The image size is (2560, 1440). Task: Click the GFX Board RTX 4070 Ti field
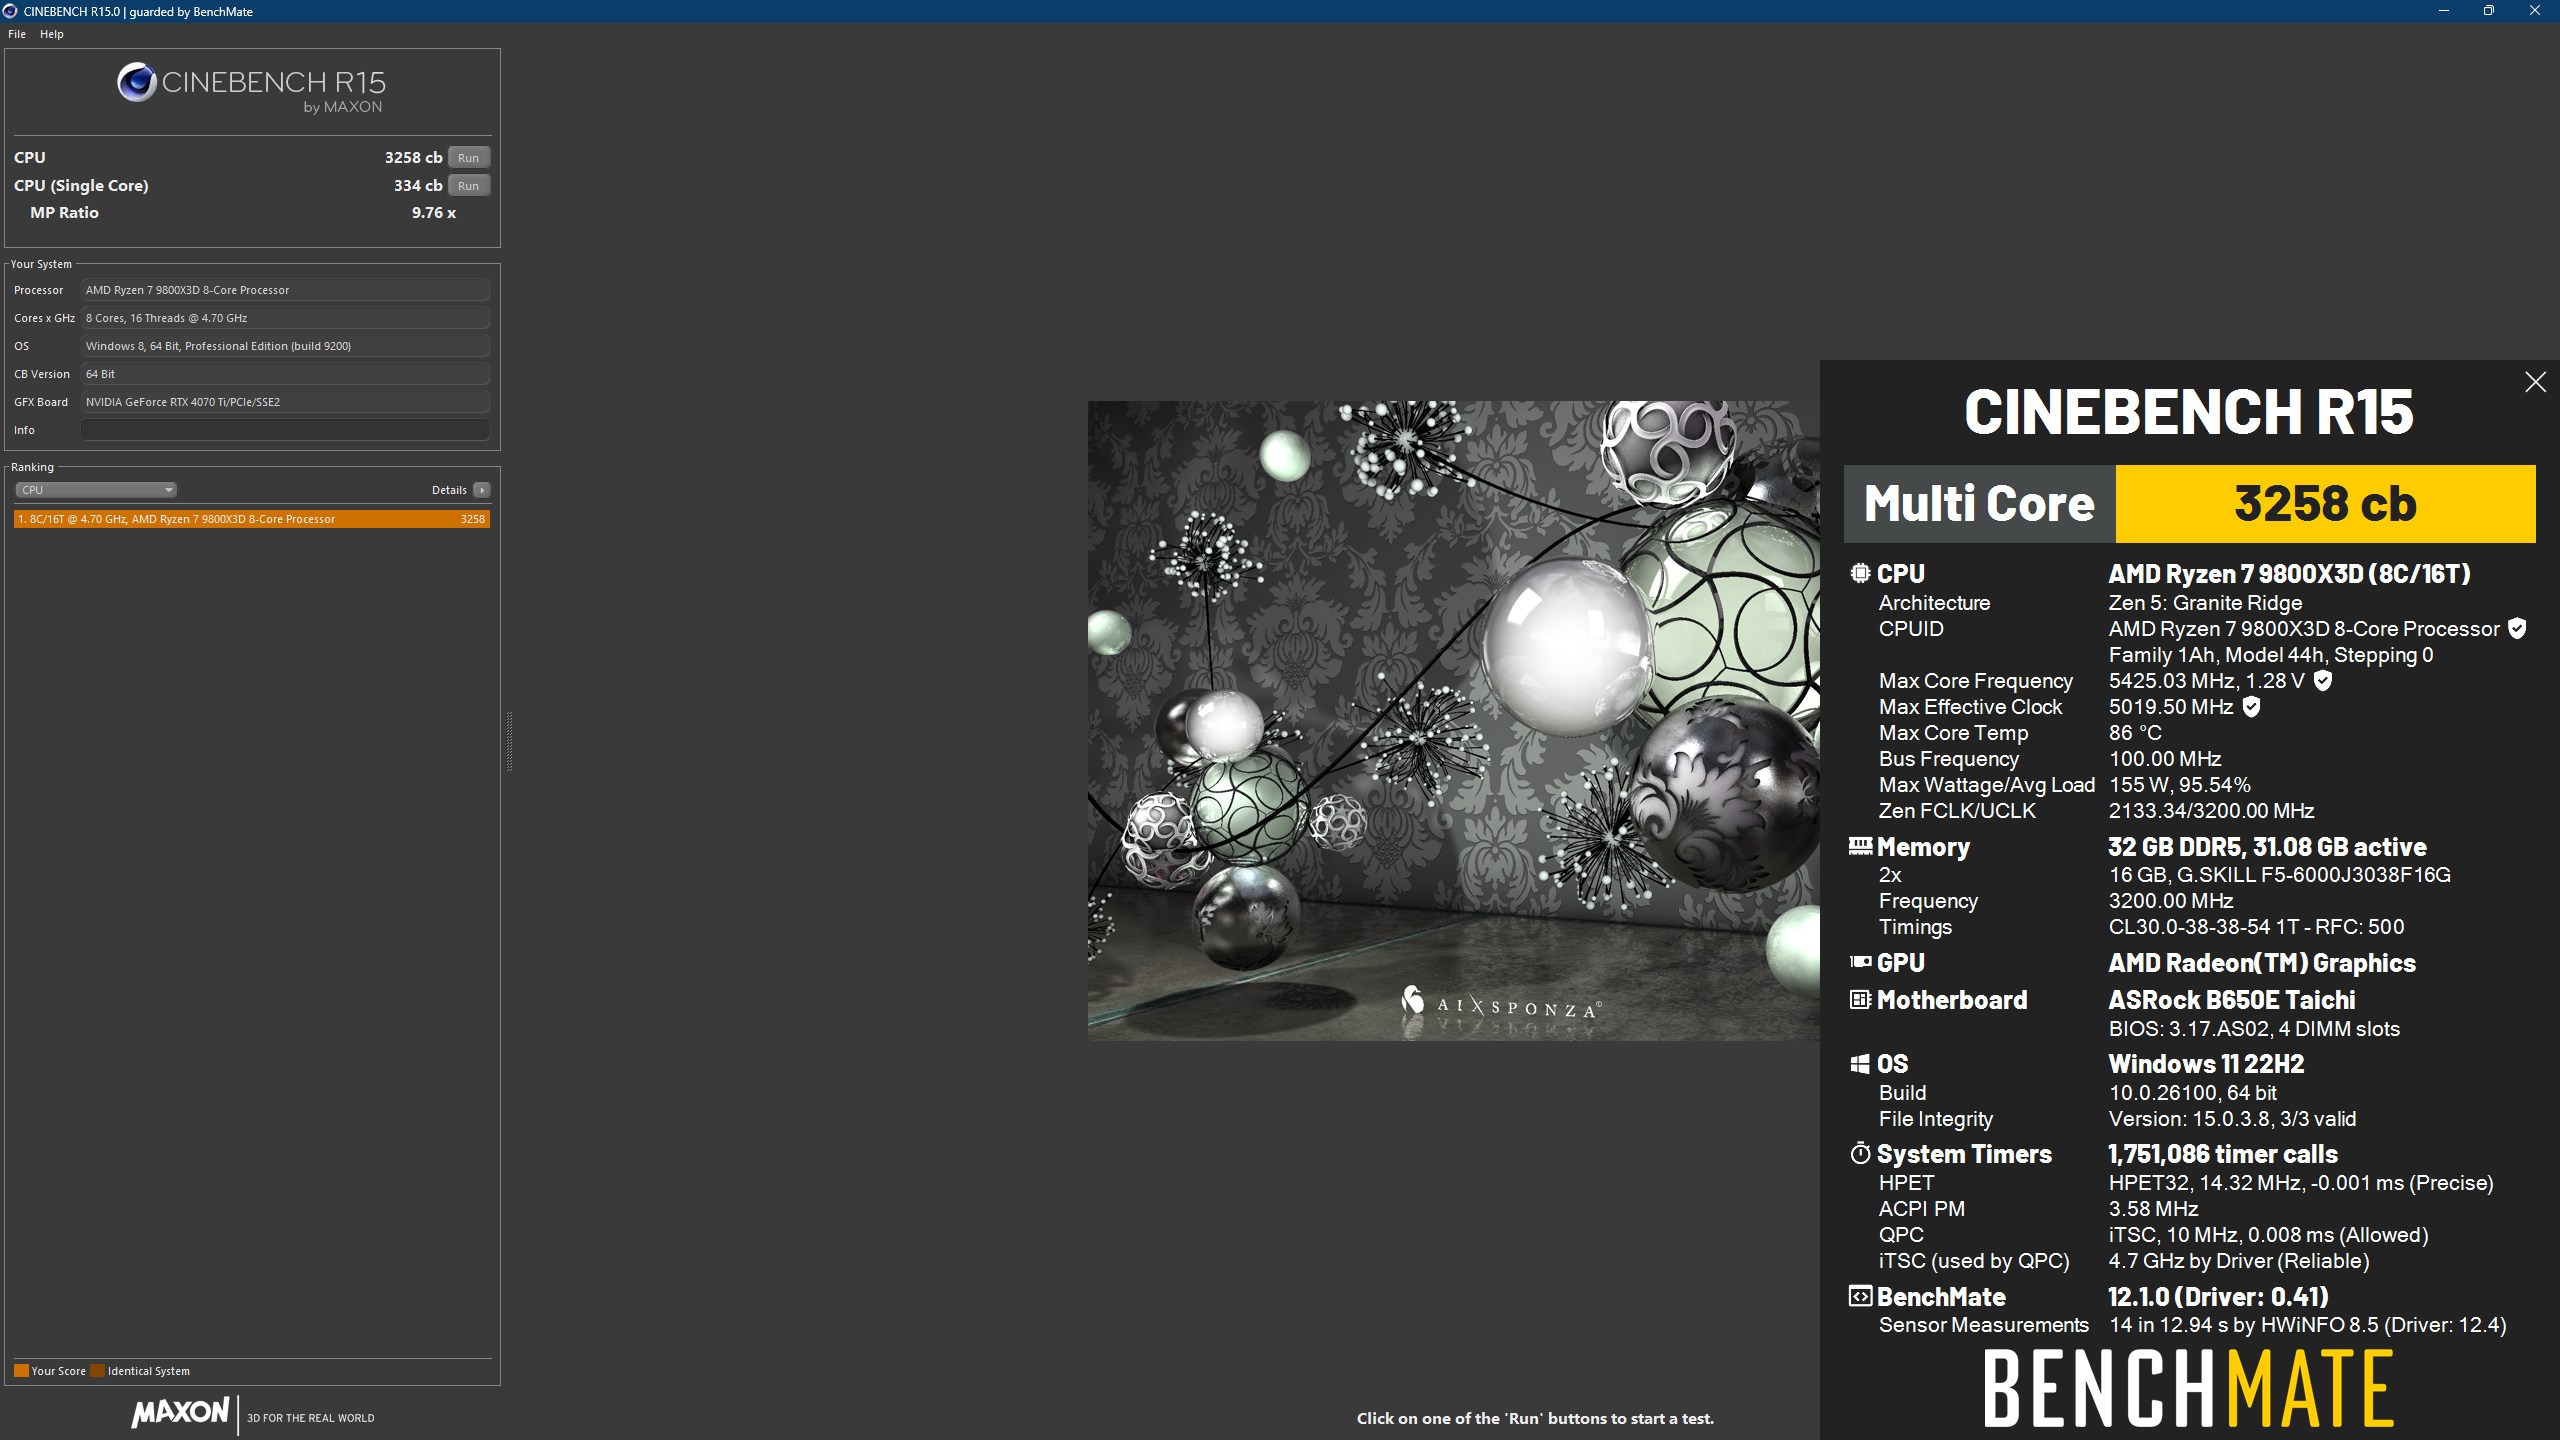click(x=285, y=402)
